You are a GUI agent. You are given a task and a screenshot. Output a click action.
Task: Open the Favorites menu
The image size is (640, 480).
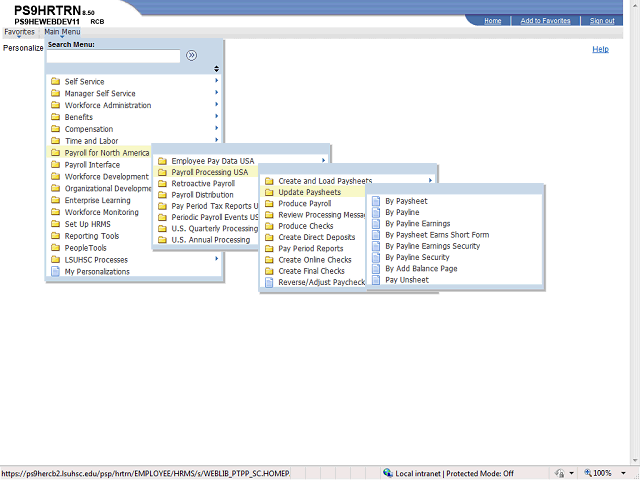[19, 32]
